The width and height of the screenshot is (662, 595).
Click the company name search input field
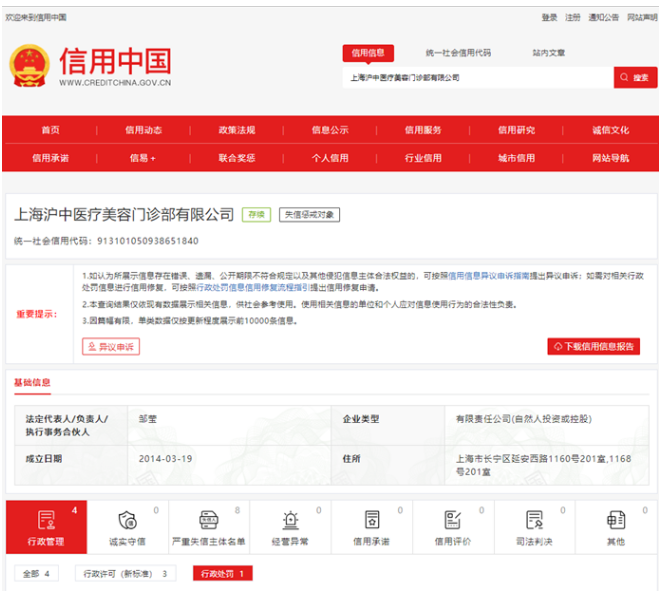[478, 77]
